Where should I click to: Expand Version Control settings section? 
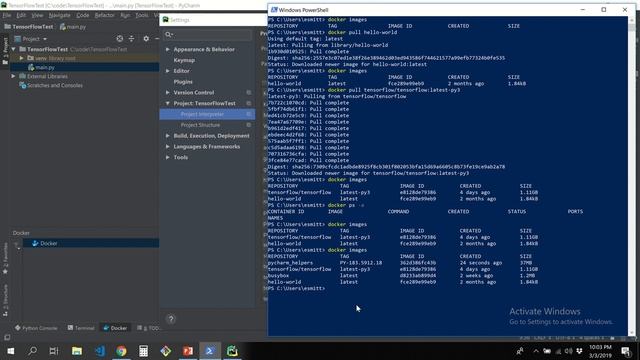168,93
